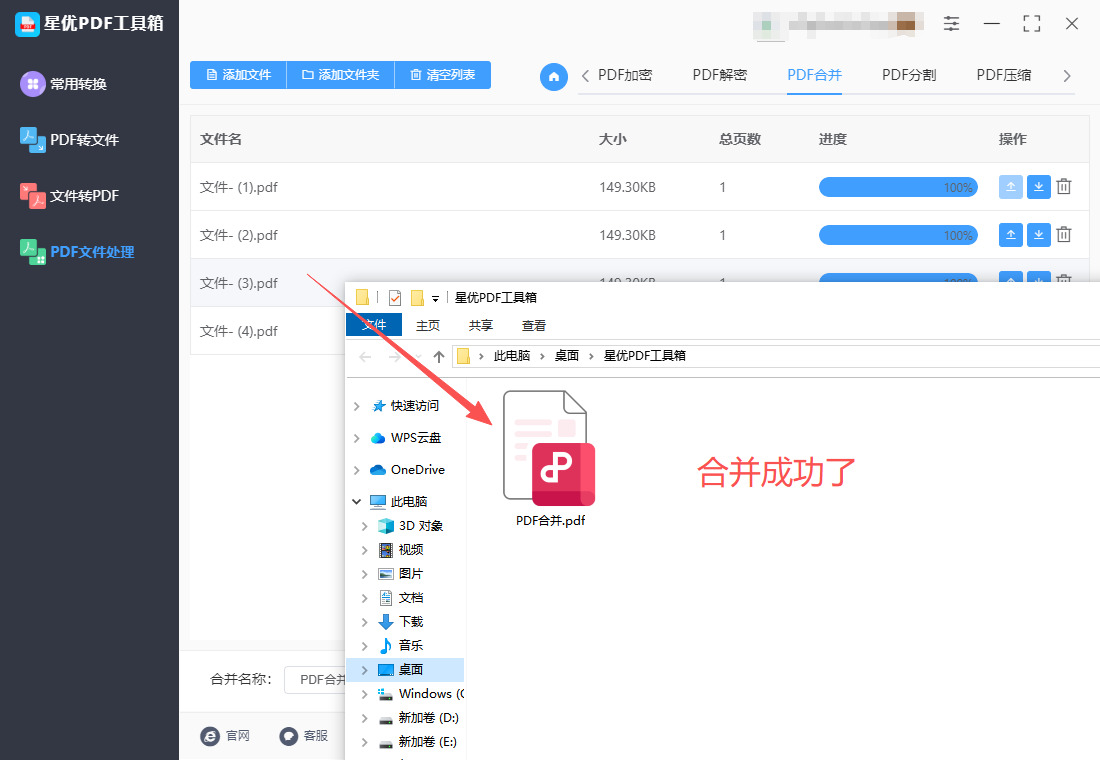The image size is (1100, 760).
Task: Switch to the PDF压缩 tab
Action: pyautogui.click(x=1004, y=75)
